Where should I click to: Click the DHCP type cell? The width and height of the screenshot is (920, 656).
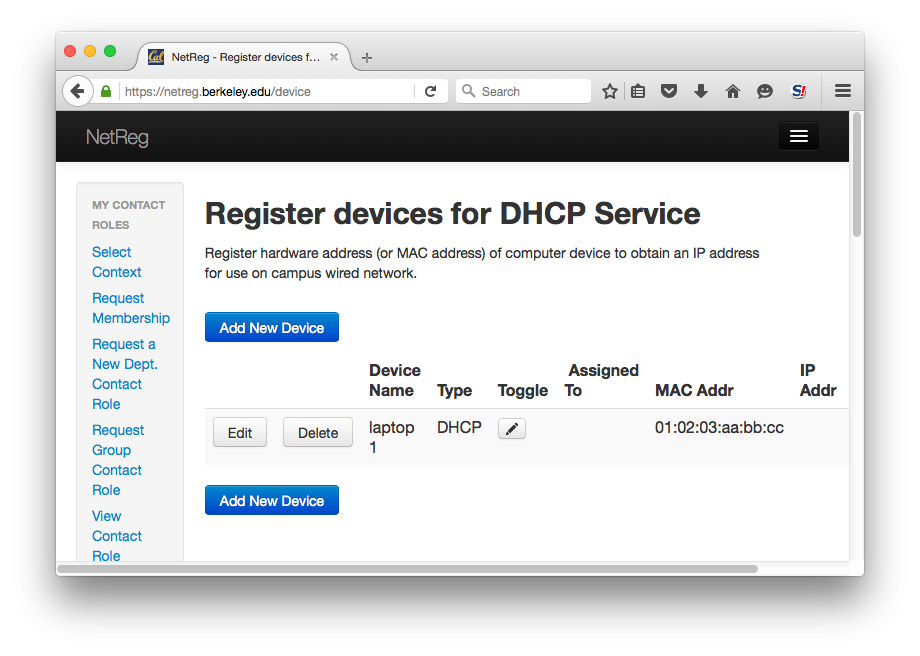point(459,427)
